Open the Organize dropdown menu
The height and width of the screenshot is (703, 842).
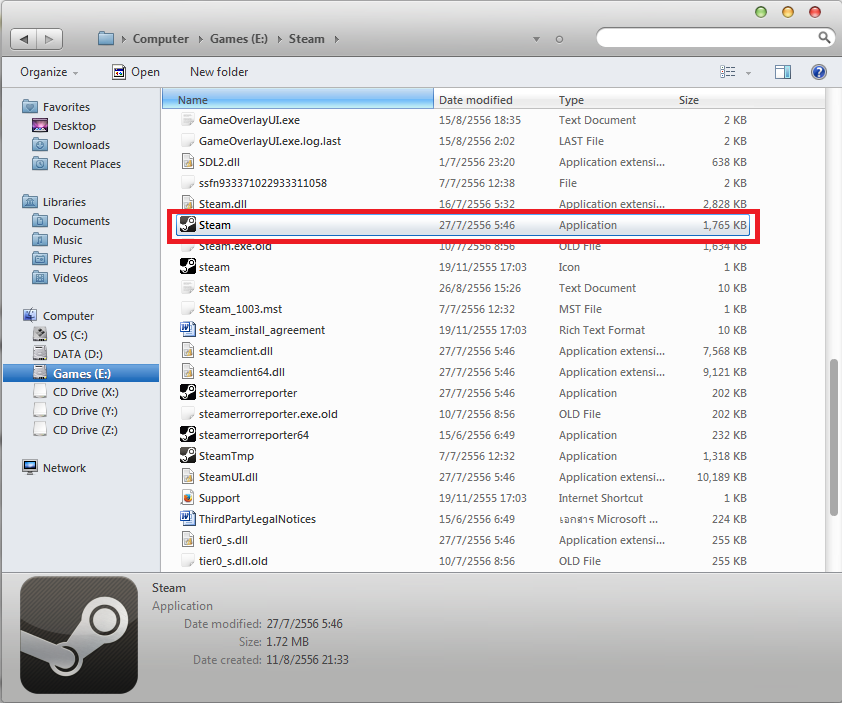click(49, 72)
